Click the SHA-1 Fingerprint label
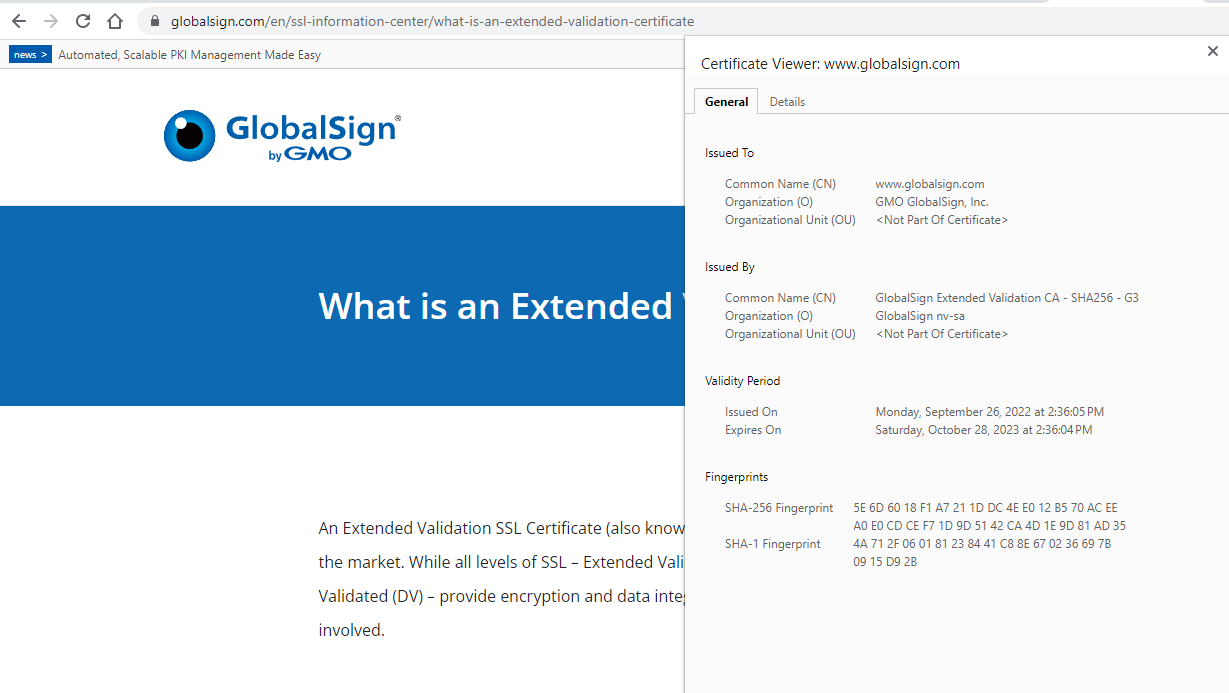 773,544
